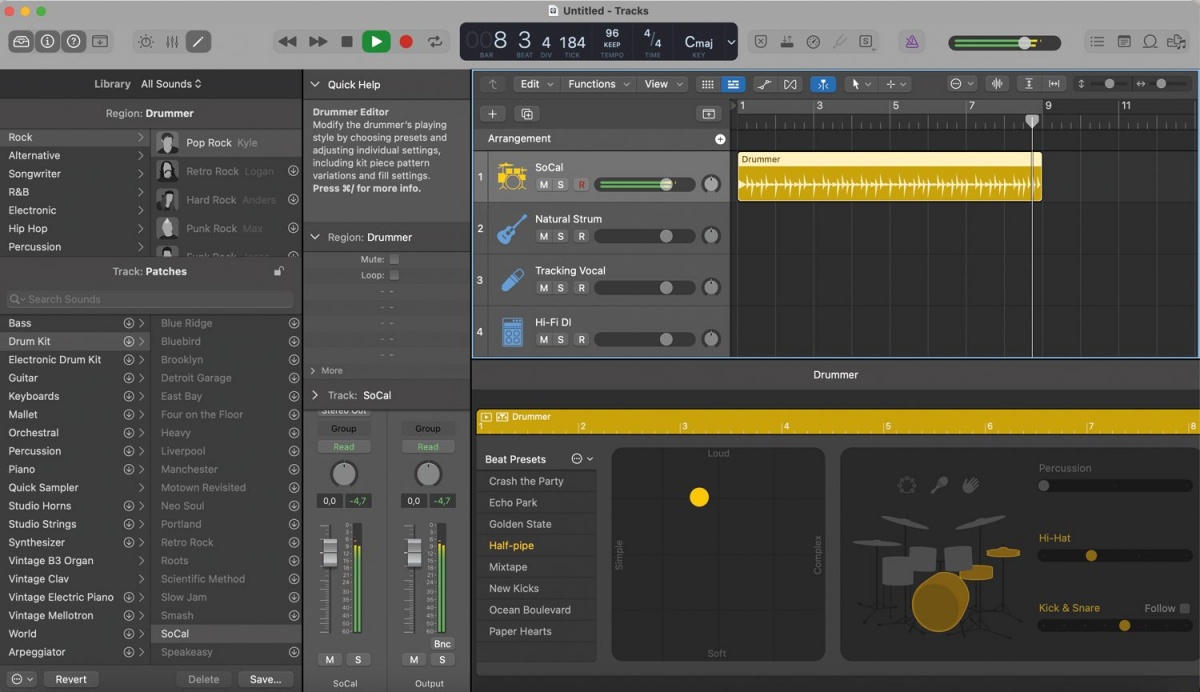This screenshot has width=1200, height=692.
Task: Stop playback with the Stop button
Action: [347, 42]
